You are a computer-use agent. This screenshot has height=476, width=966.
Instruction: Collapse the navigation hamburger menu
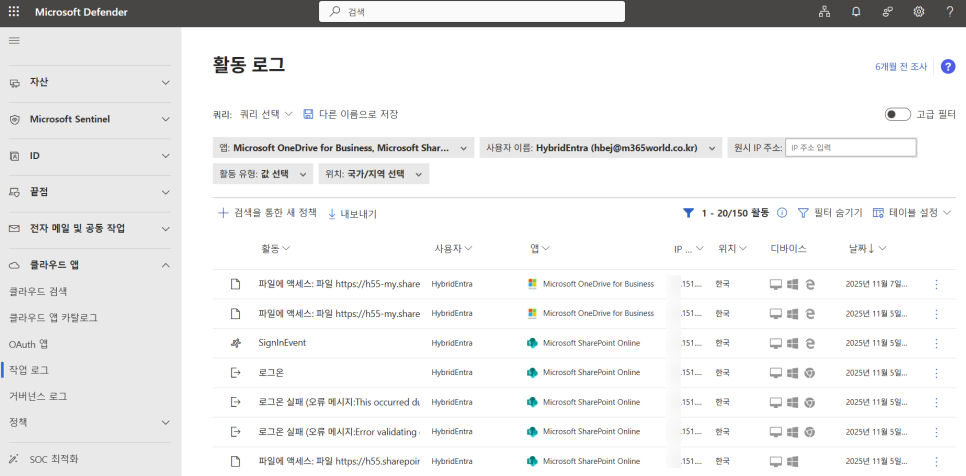(x=14, y=41)
